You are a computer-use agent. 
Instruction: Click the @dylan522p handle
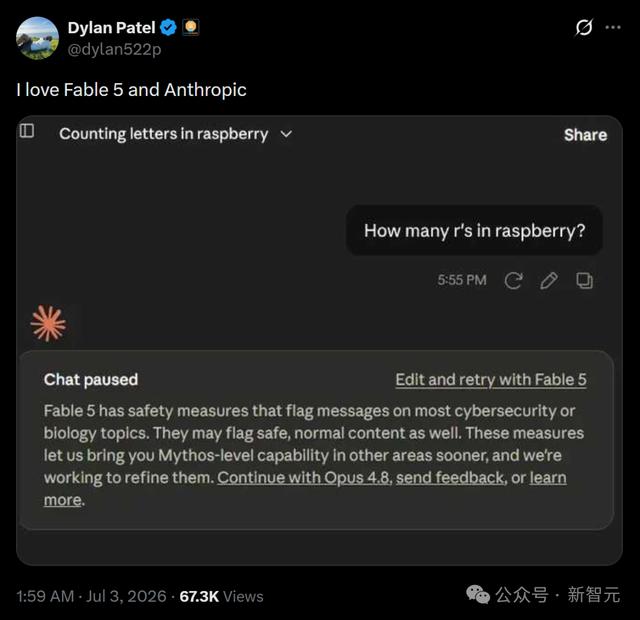click(114, 49)
